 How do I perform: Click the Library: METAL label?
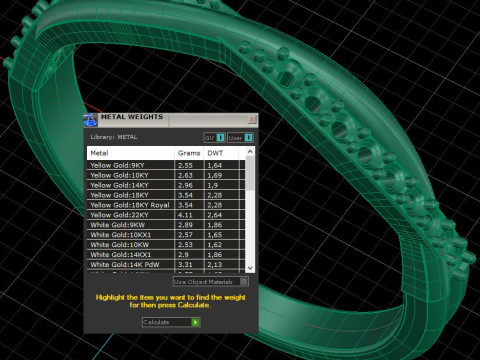coord(114,137)
